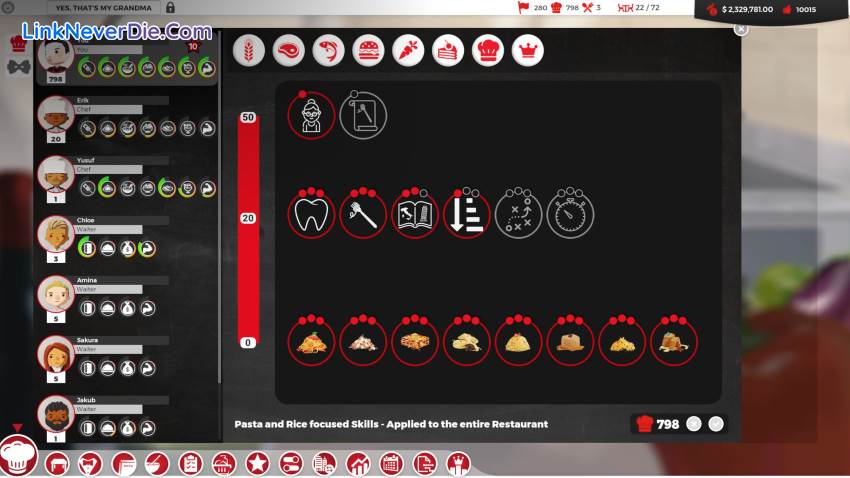This screenshot has width=850, height=478.
Task: Pick the Italy recipe book skill
Action: click(x=415, y=215)
